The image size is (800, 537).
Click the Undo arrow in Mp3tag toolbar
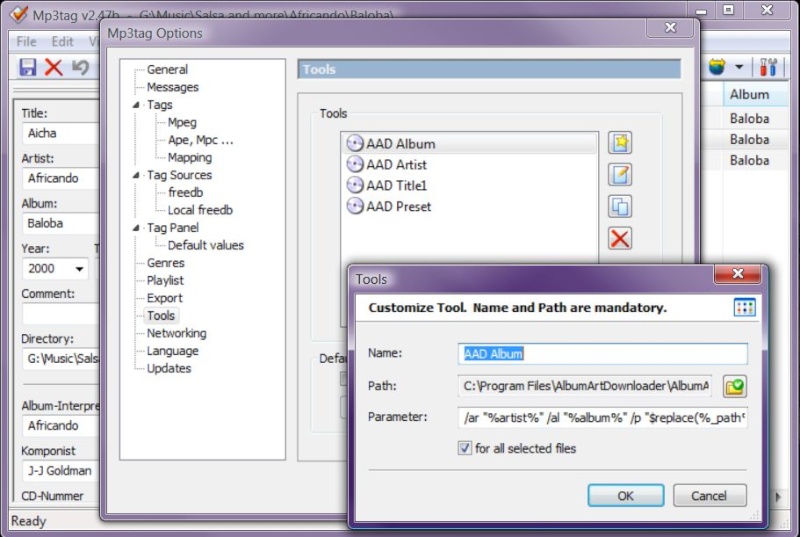pyautogui.click(x=80, y=67)
